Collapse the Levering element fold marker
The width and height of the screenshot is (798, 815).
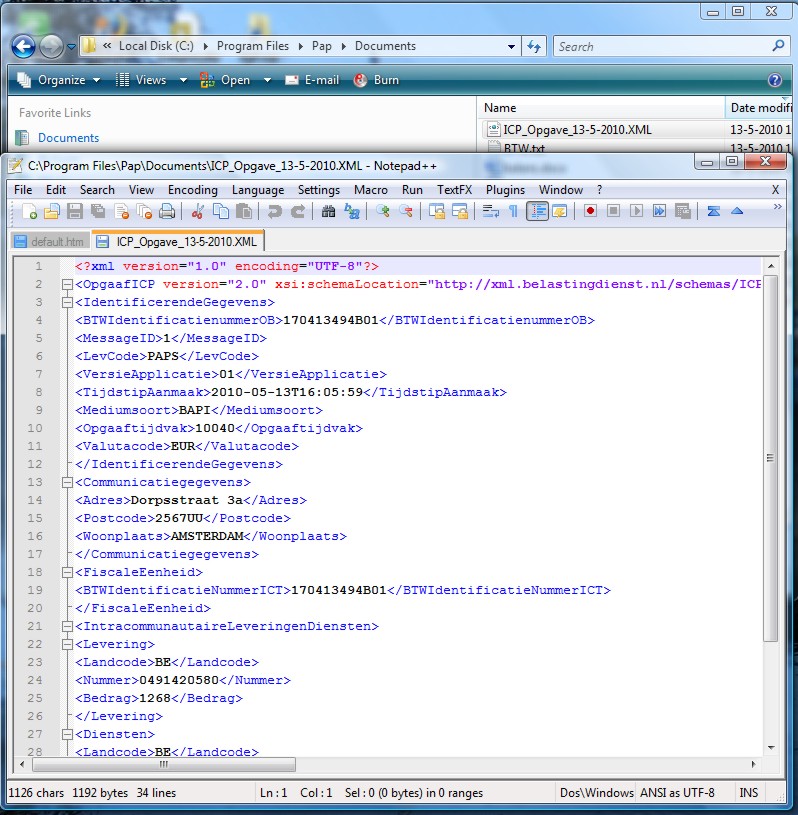pos(66,645)
